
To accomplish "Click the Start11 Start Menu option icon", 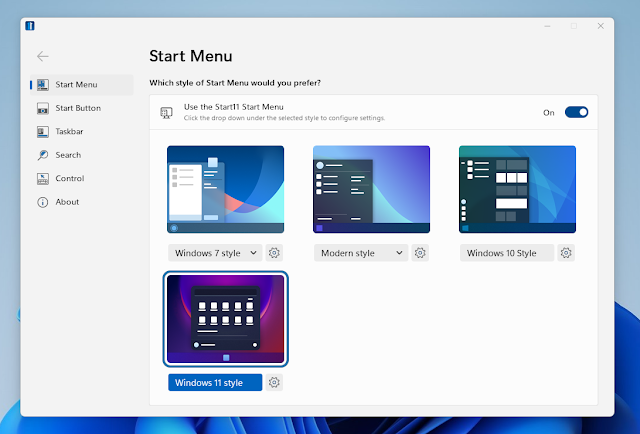I will pyautogui.click(x=167, y=113).
